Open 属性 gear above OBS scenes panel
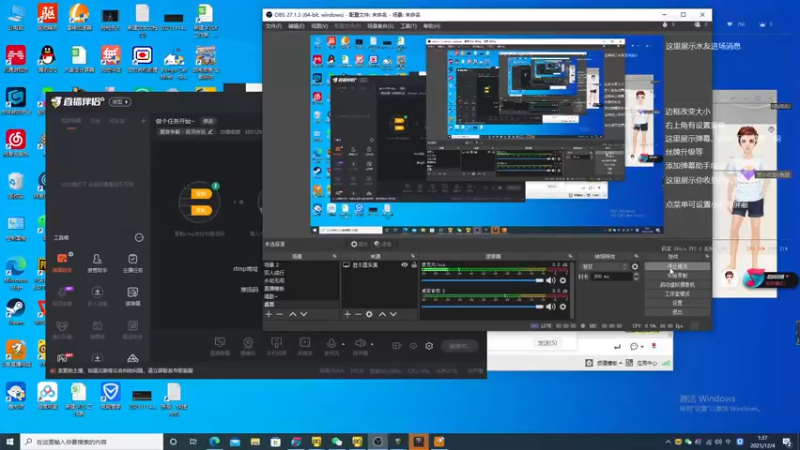The image size is (800, 450). 359,244
